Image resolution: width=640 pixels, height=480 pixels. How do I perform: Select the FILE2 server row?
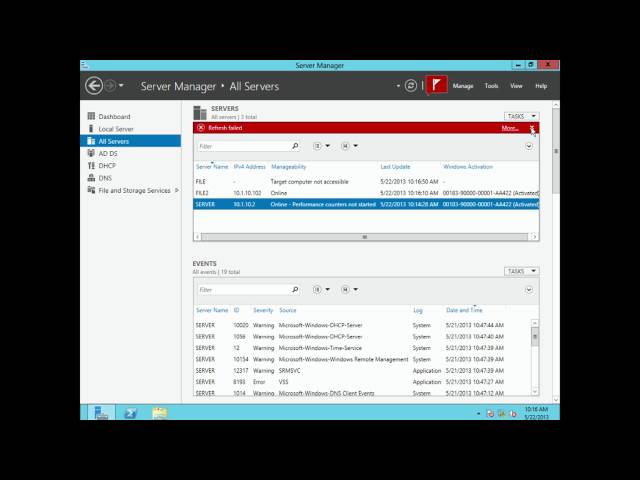click(366, 193)
